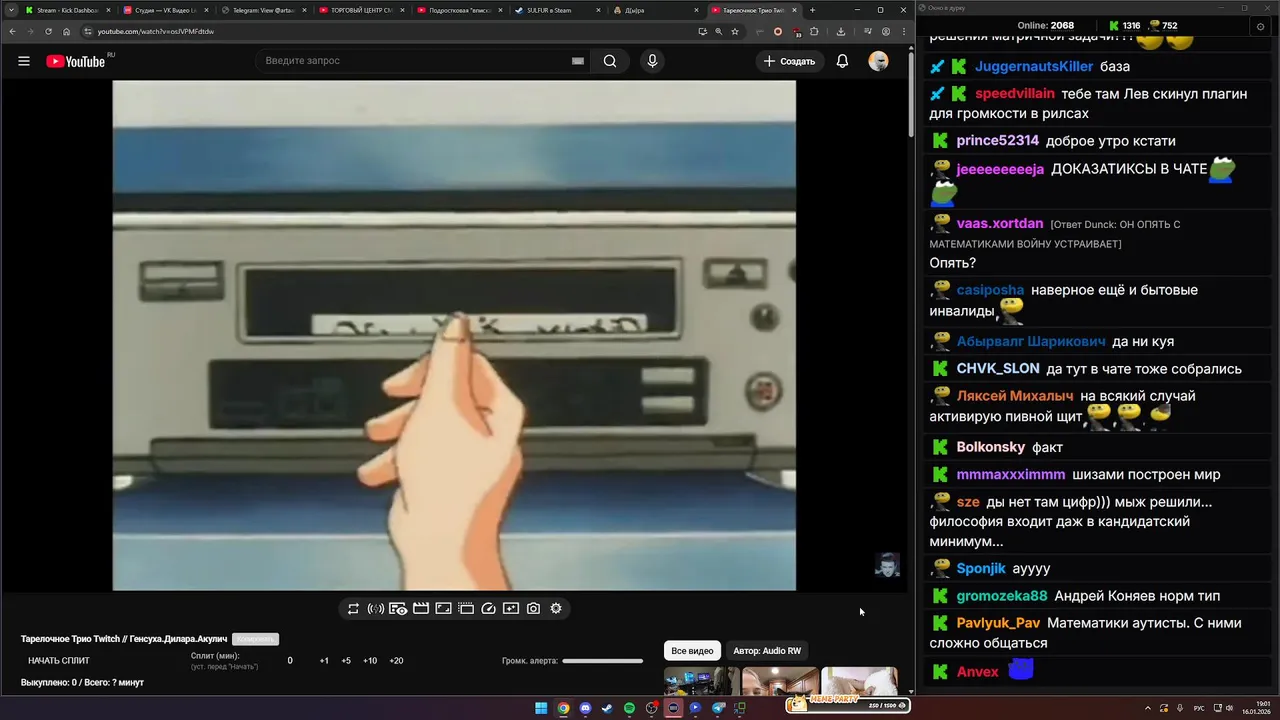Open Telegram from the taskbar
The width and height of the screenshot is (1280, 720).
[718, 708]
